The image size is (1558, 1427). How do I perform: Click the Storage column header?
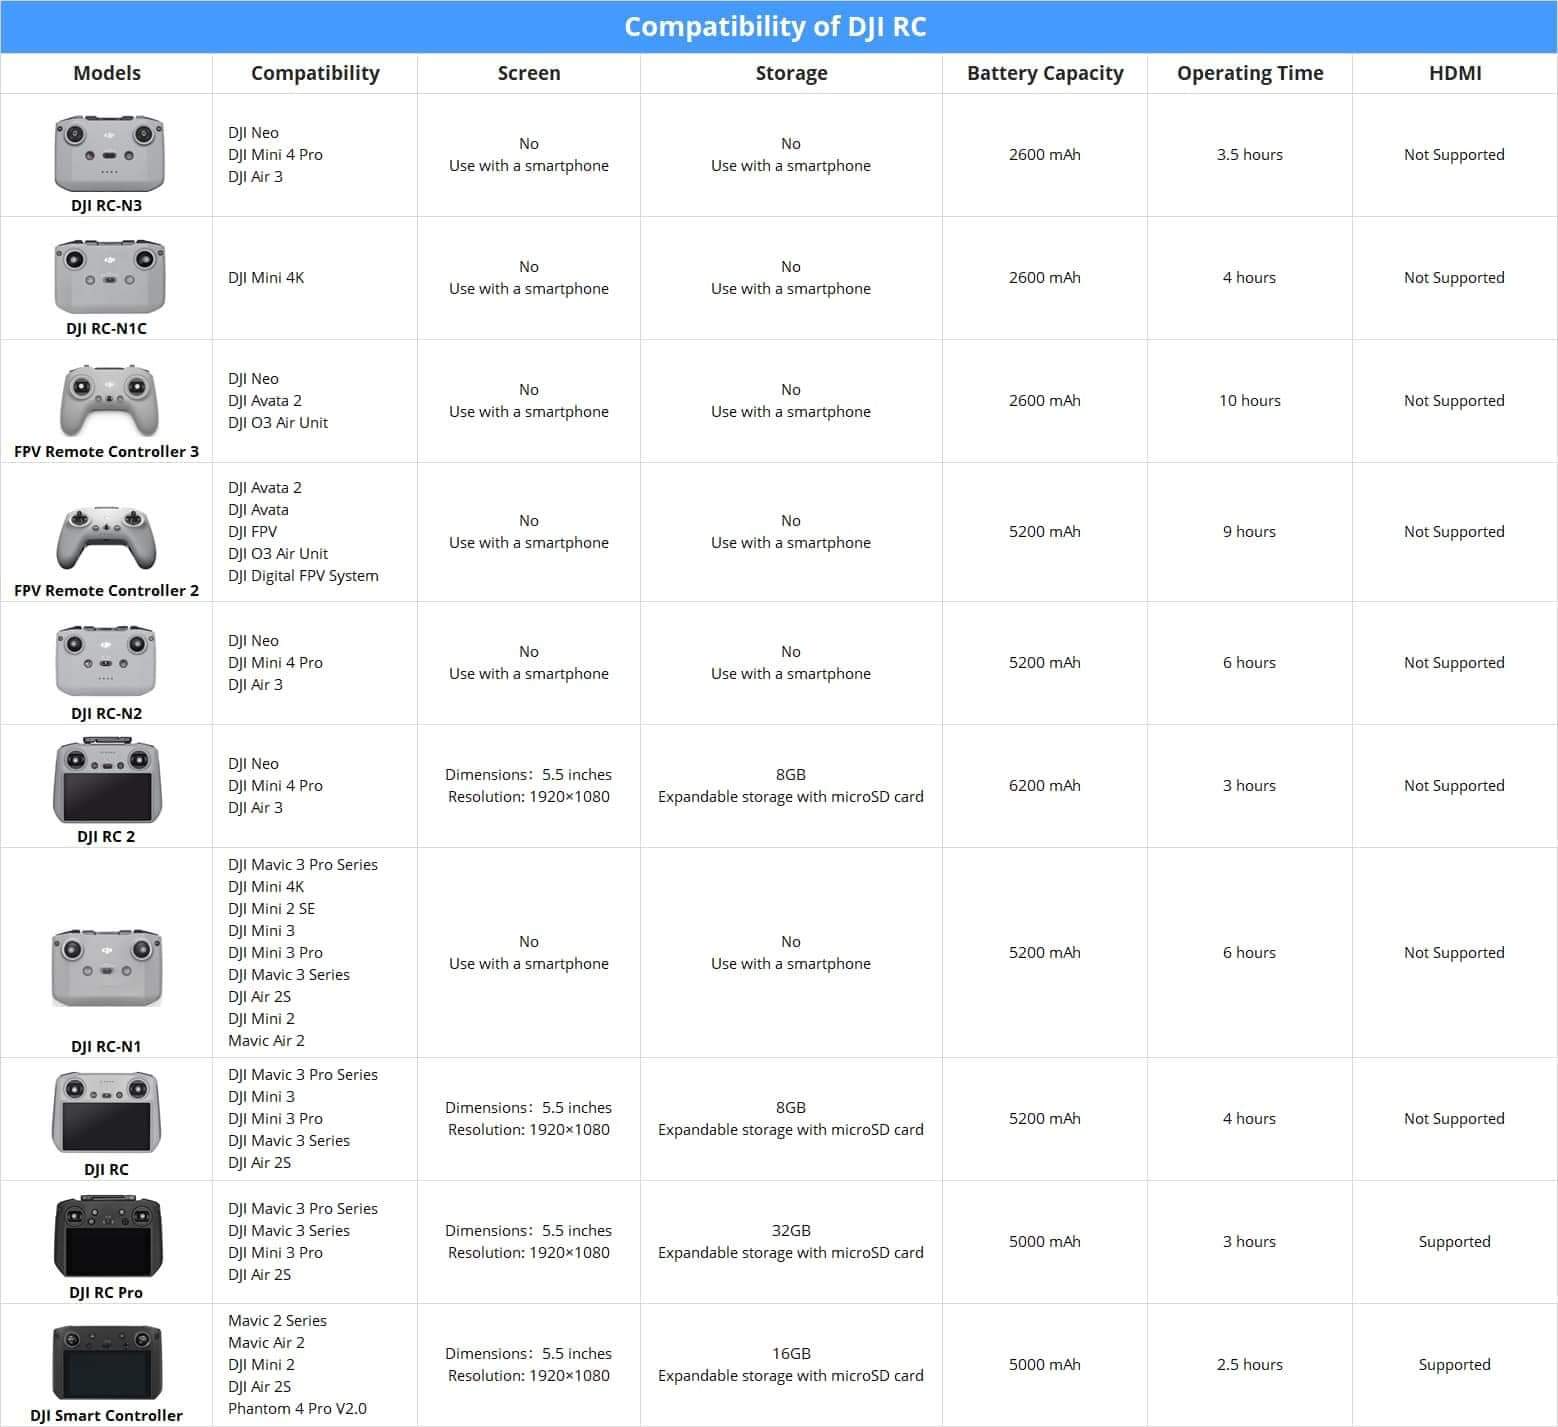pyautogui.click(x=791, y=73)
